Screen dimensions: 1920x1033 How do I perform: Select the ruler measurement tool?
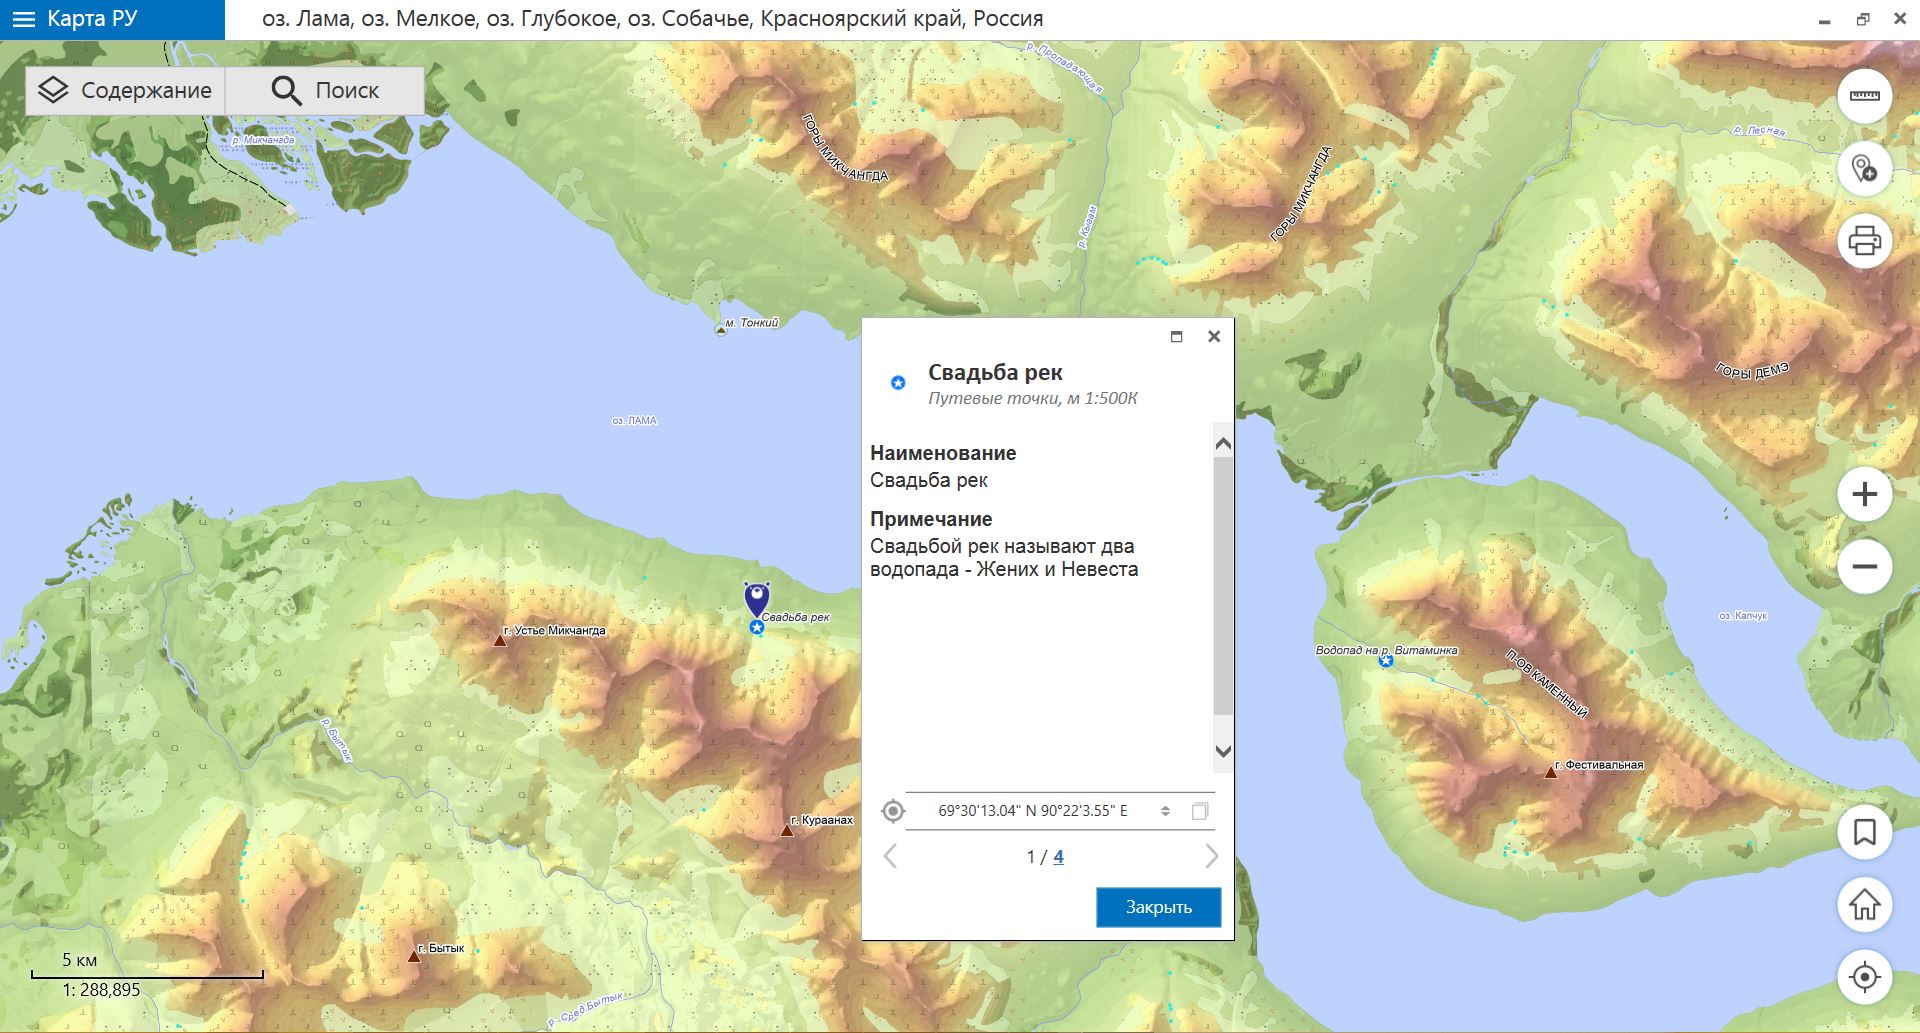tap(1864, 96)
